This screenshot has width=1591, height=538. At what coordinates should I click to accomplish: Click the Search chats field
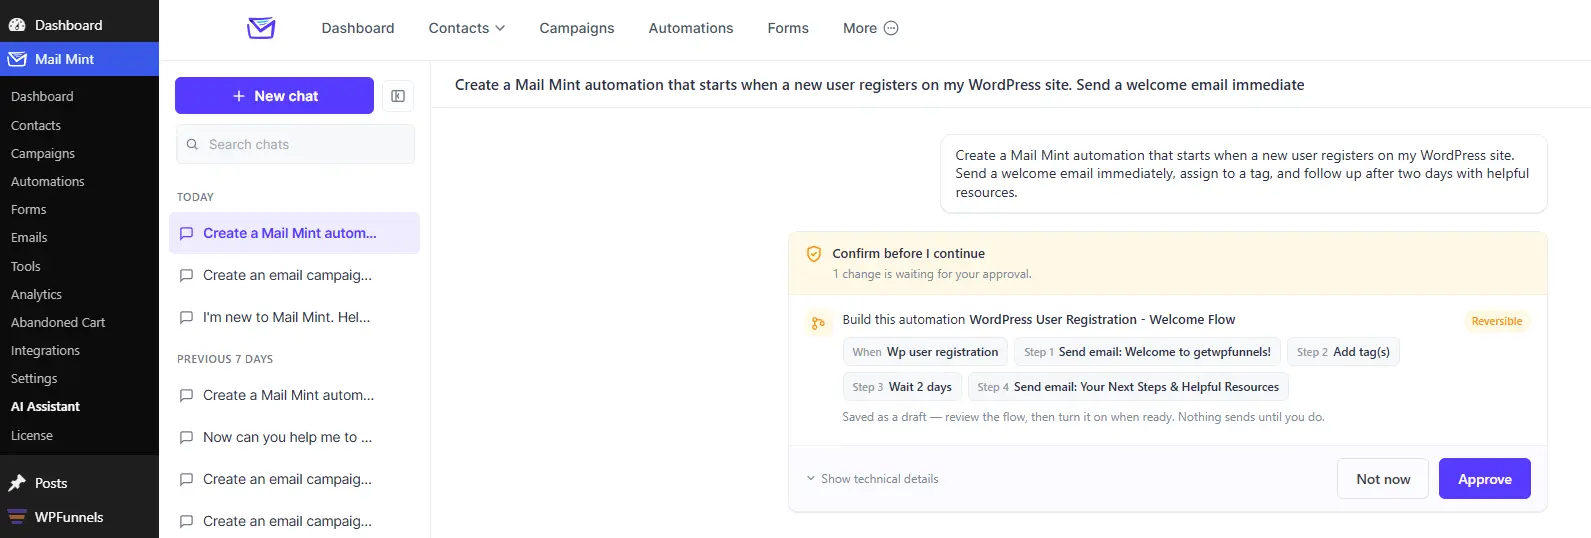296,144
